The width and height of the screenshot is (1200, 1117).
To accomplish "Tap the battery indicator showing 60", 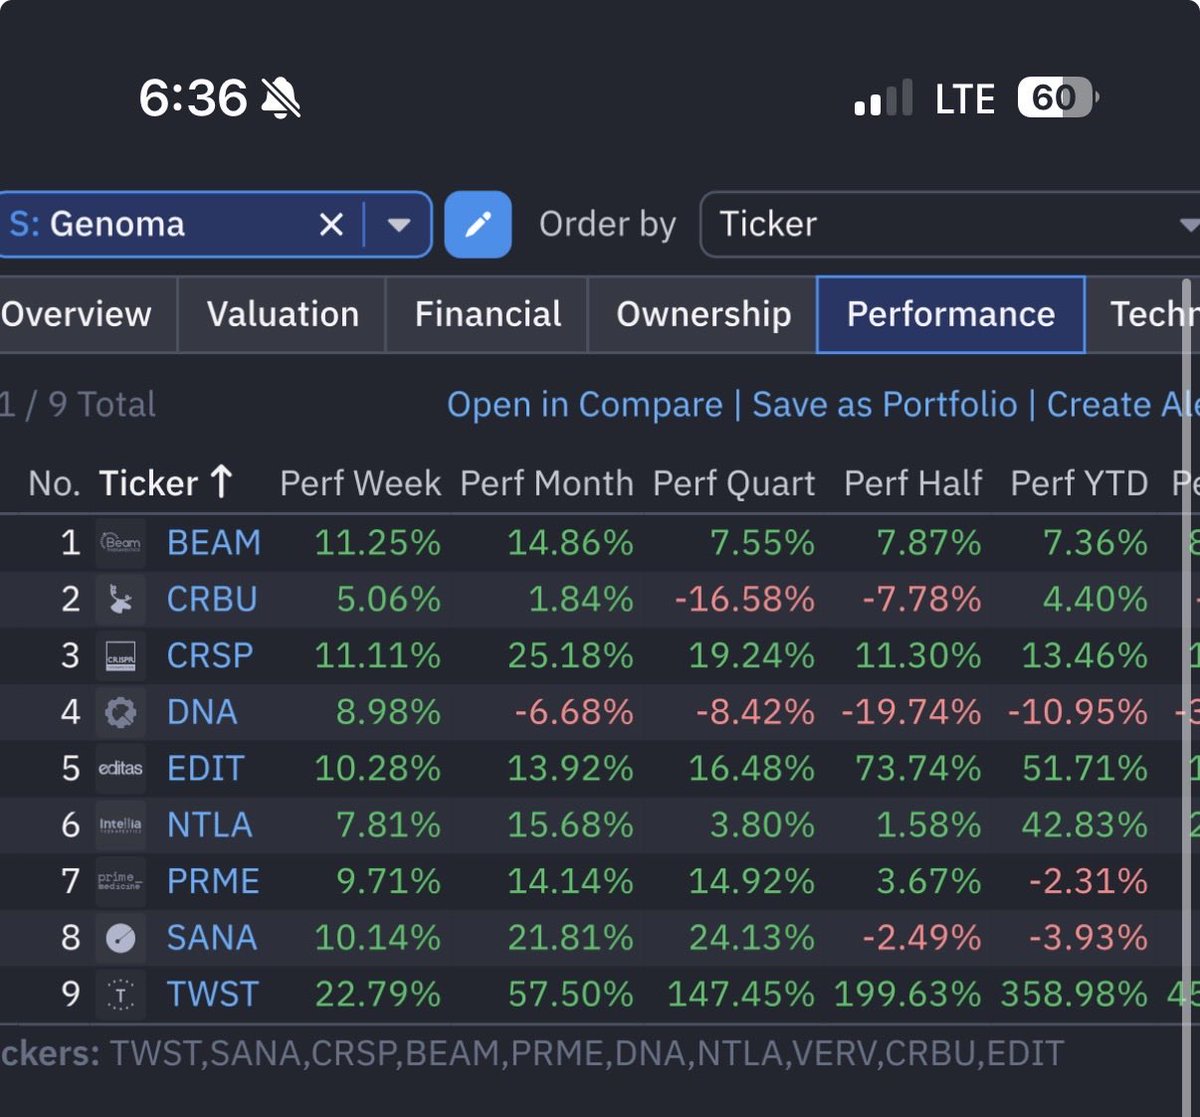I will point(1058,98).
